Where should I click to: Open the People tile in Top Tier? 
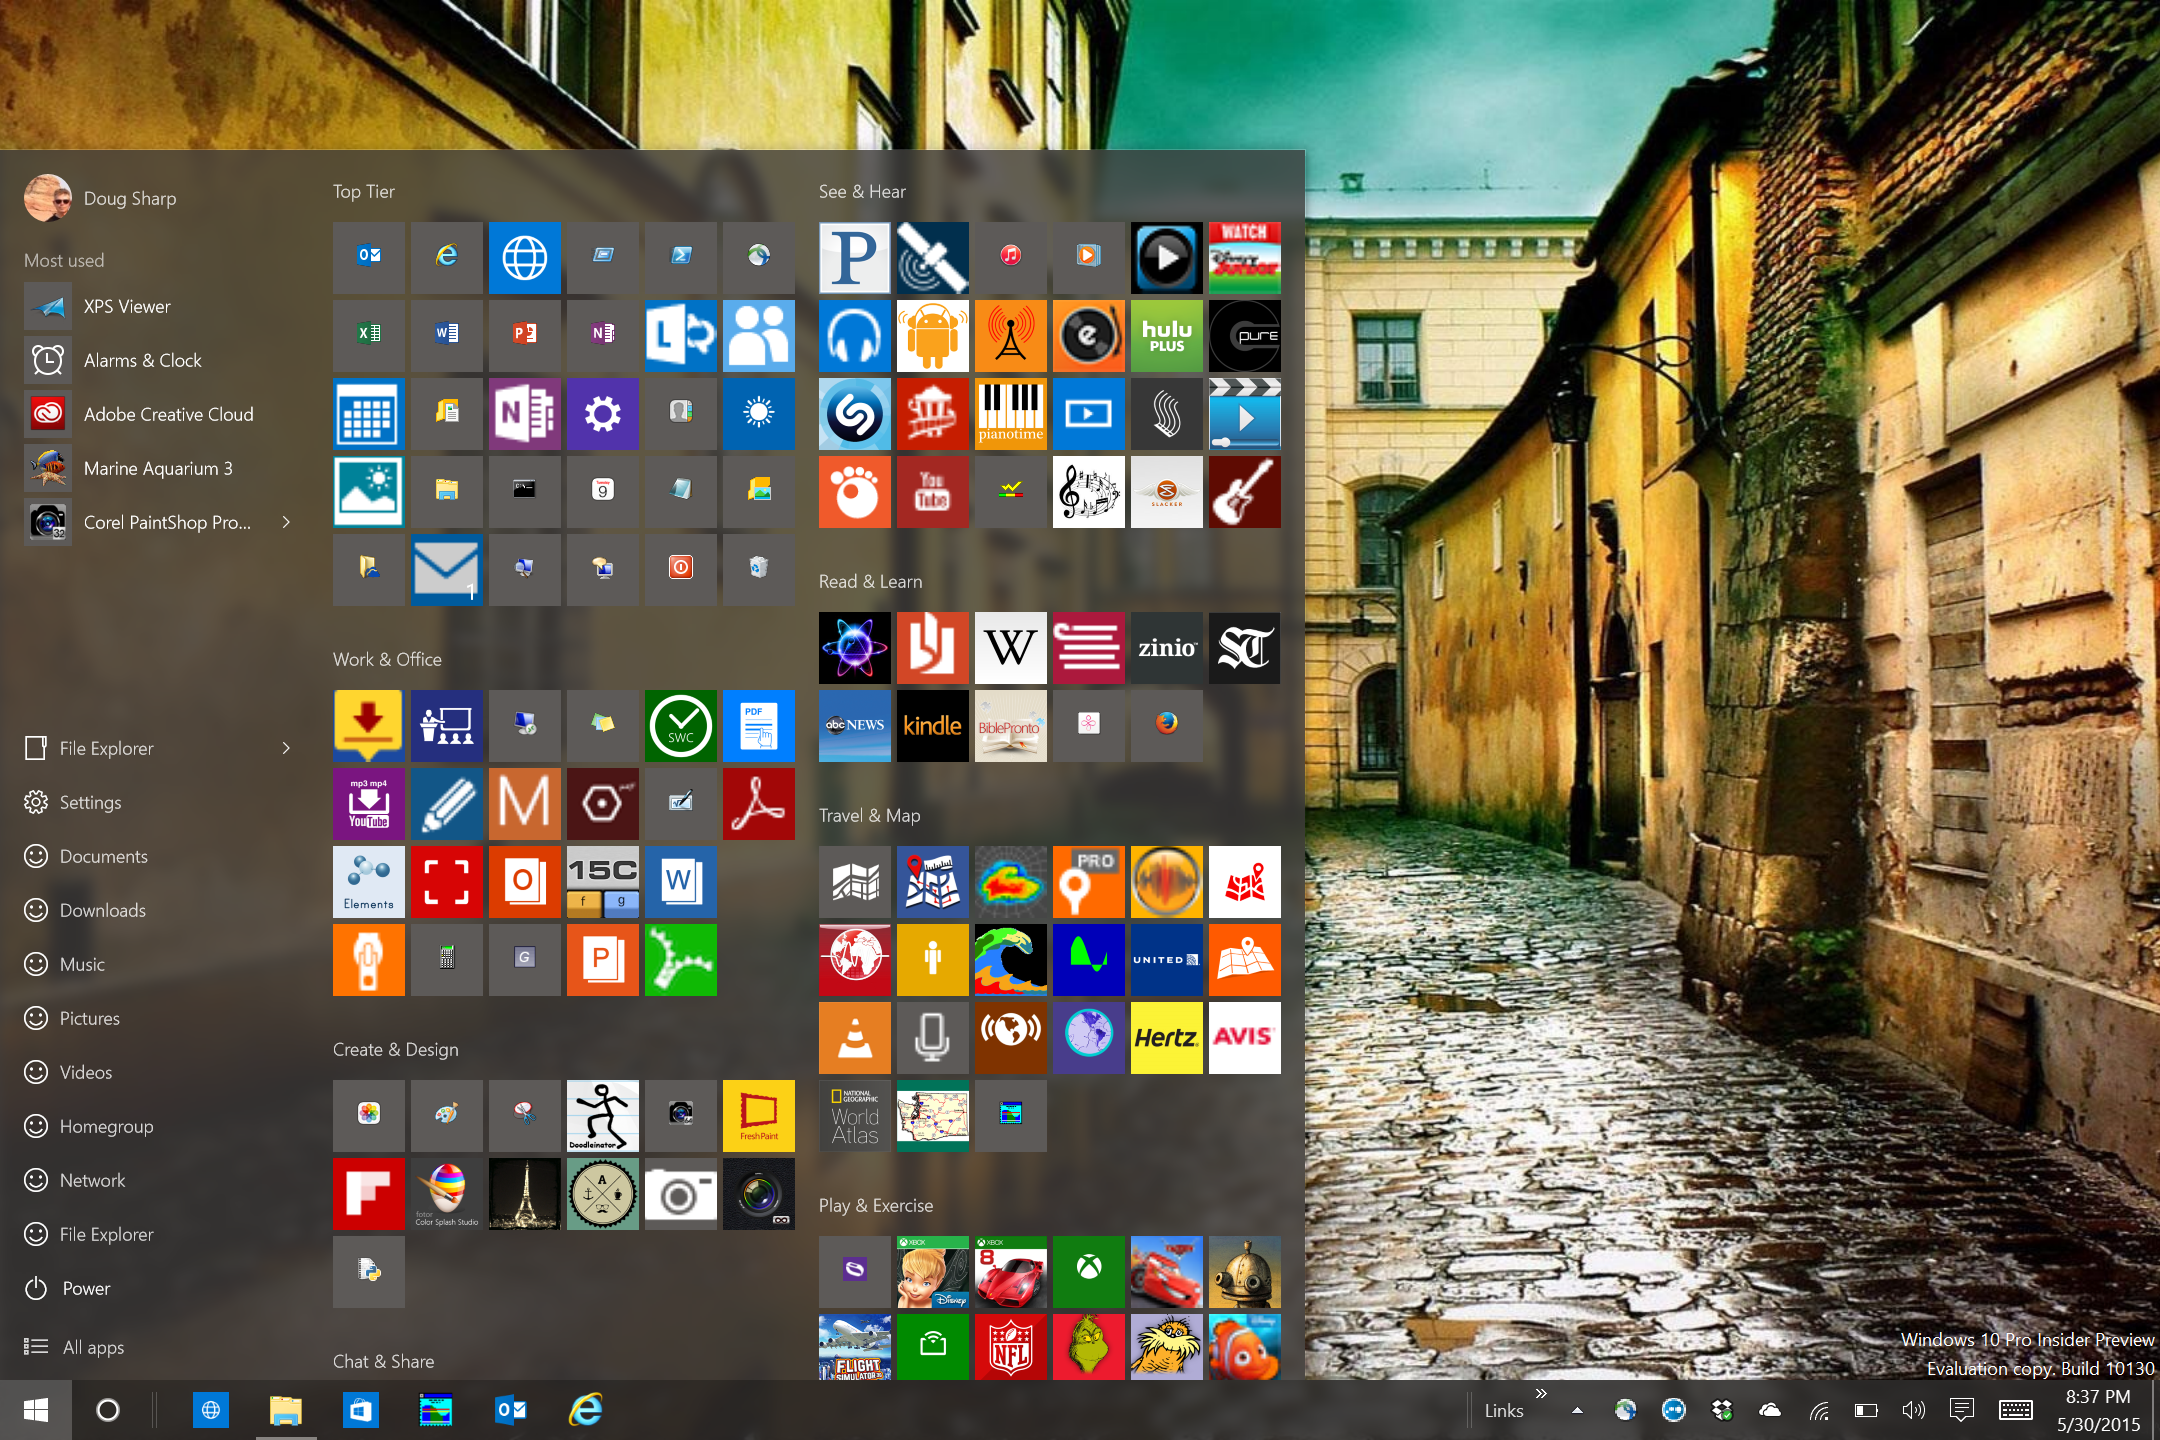758,335
